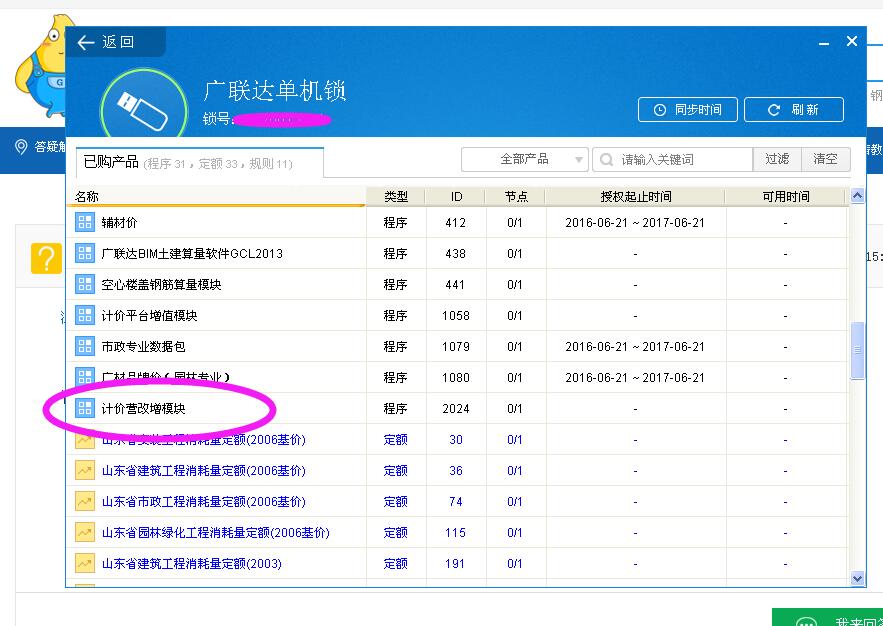Click the icon beside 广联达BIM土建算量软件GCL2013
Viewport: 883px width, 626px height.
coord(85,253)
